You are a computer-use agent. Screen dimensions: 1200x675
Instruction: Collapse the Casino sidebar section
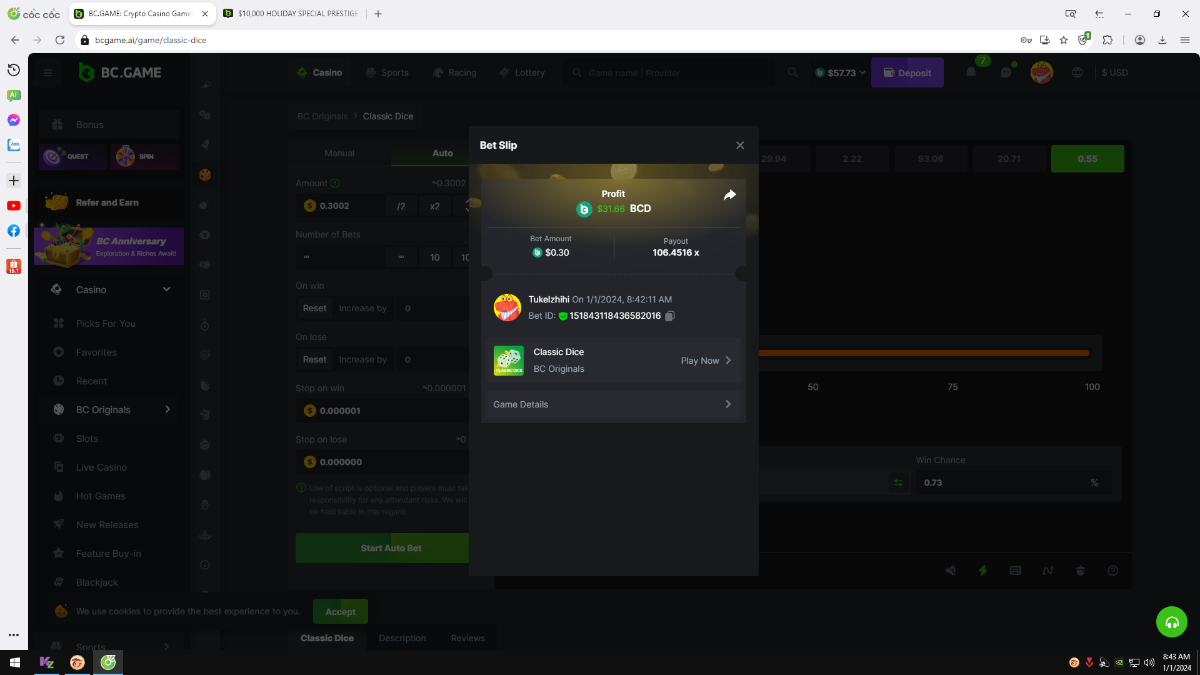point(166,290)
